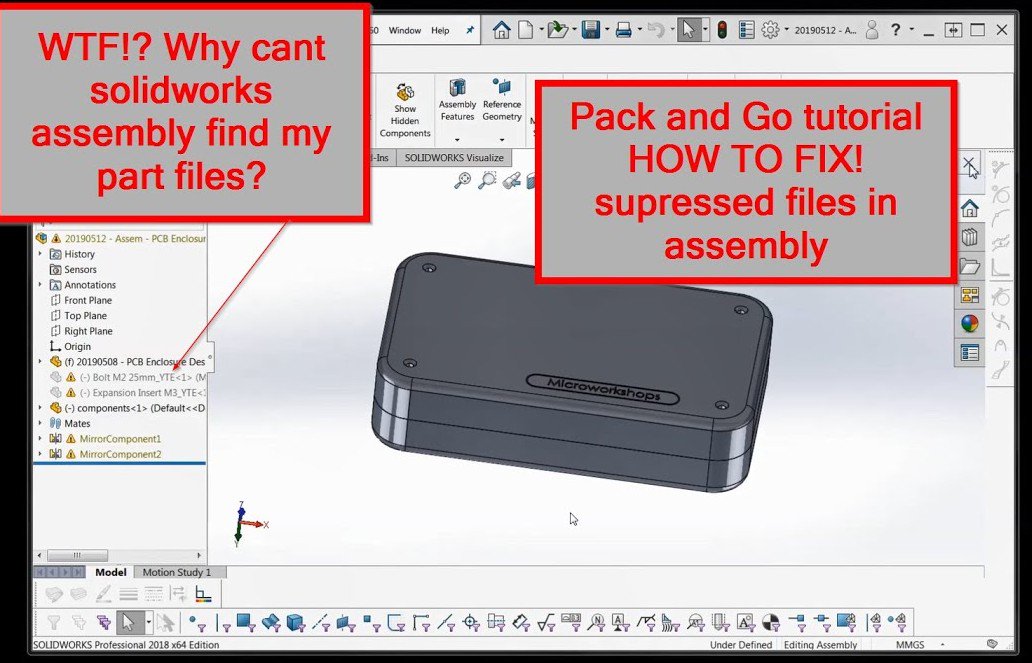The width and height of the screenshot is (1032, 663).
Task: Click the Editing Assembly status bar text
Action: click(x=820, y=645)
